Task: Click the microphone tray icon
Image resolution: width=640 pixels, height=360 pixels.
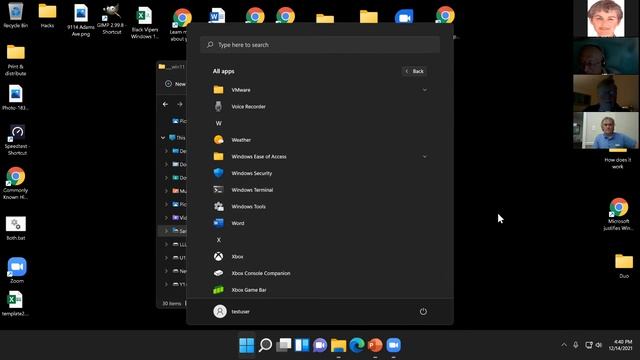Action: tap(576, 345)
